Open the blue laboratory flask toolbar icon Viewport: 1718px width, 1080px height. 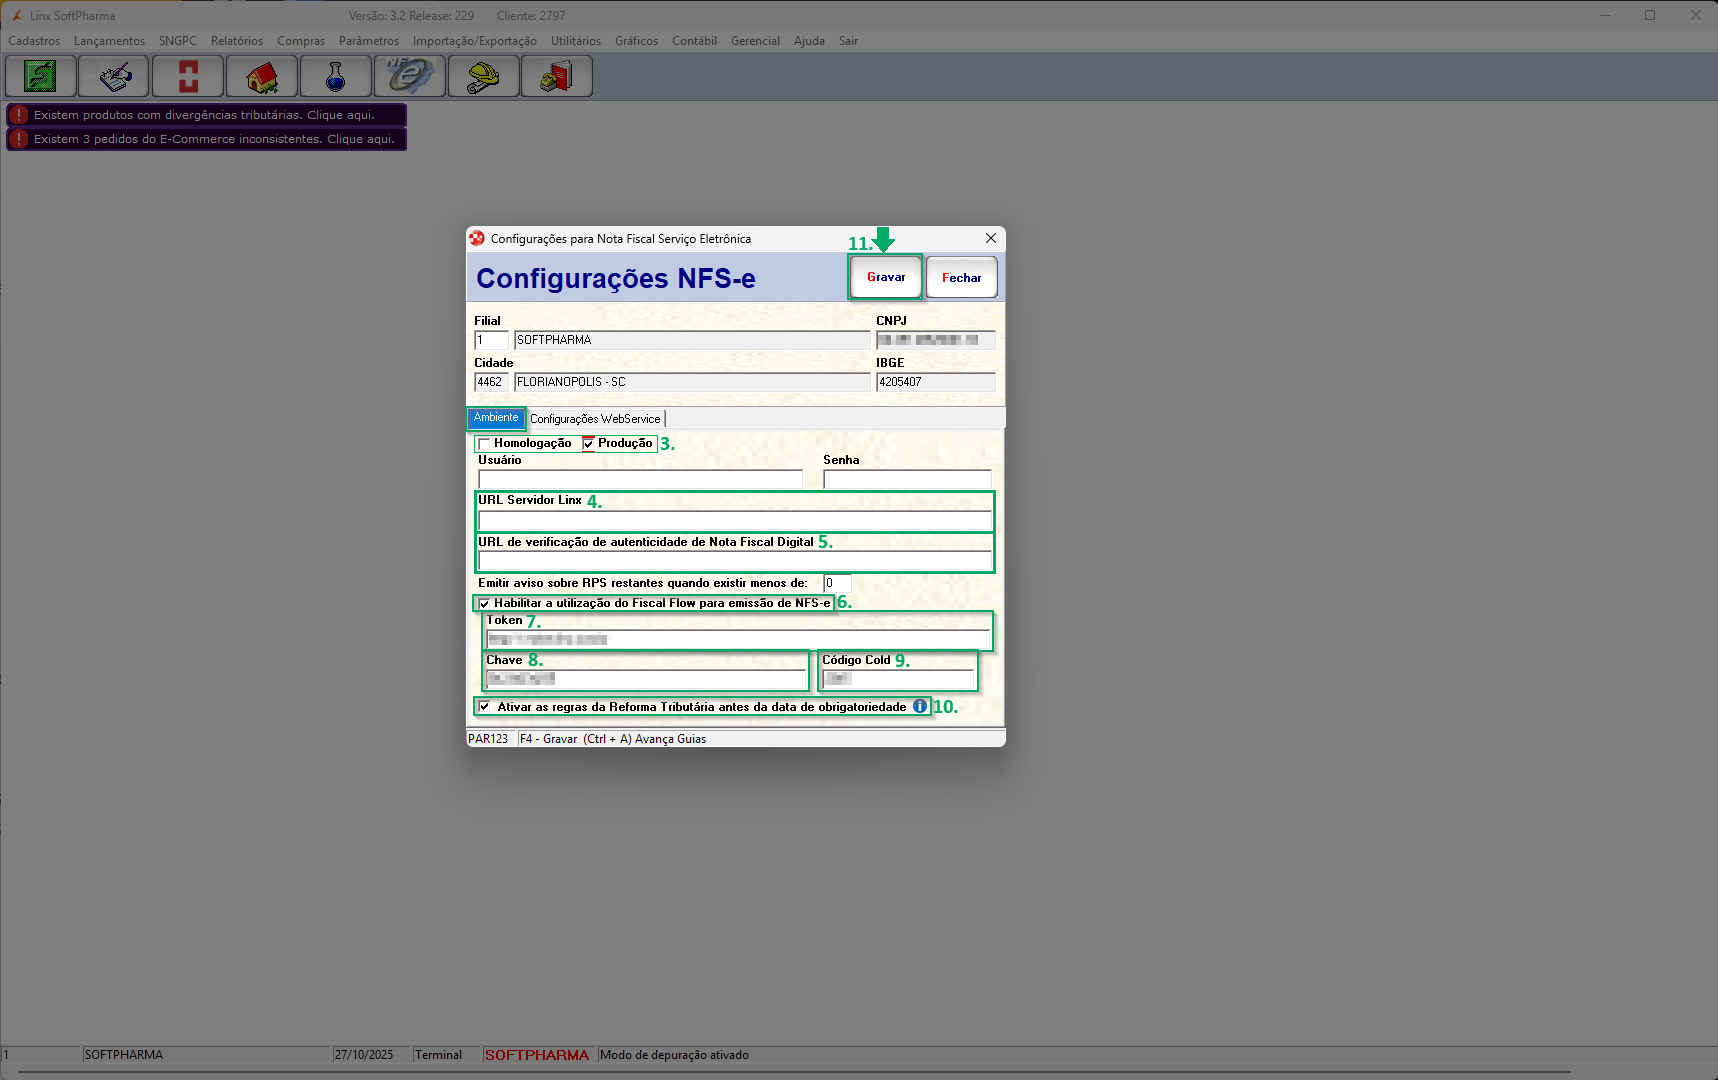coord(336,77)
